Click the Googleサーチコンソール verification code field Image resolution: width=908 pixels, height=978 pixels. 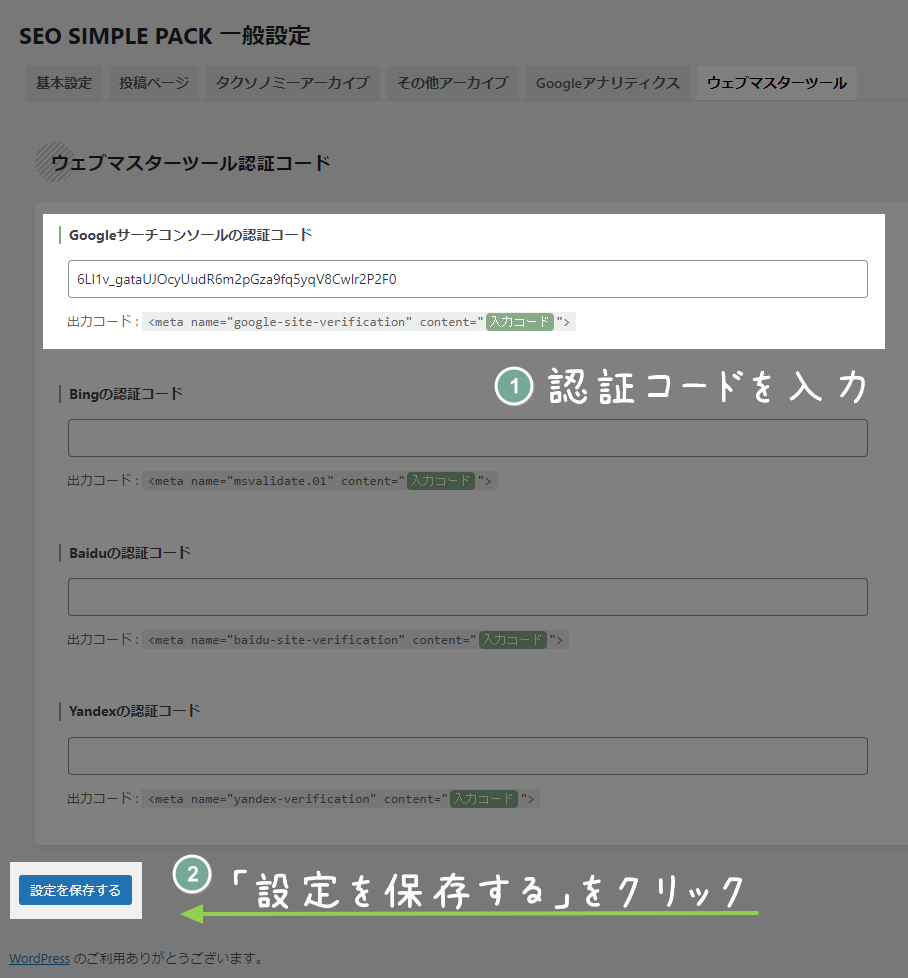pos(466,279)
